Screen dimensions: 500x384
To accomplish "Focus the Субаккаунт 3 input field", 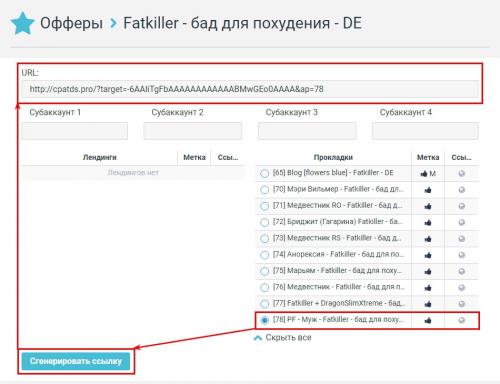I will (x=307, y=131).
